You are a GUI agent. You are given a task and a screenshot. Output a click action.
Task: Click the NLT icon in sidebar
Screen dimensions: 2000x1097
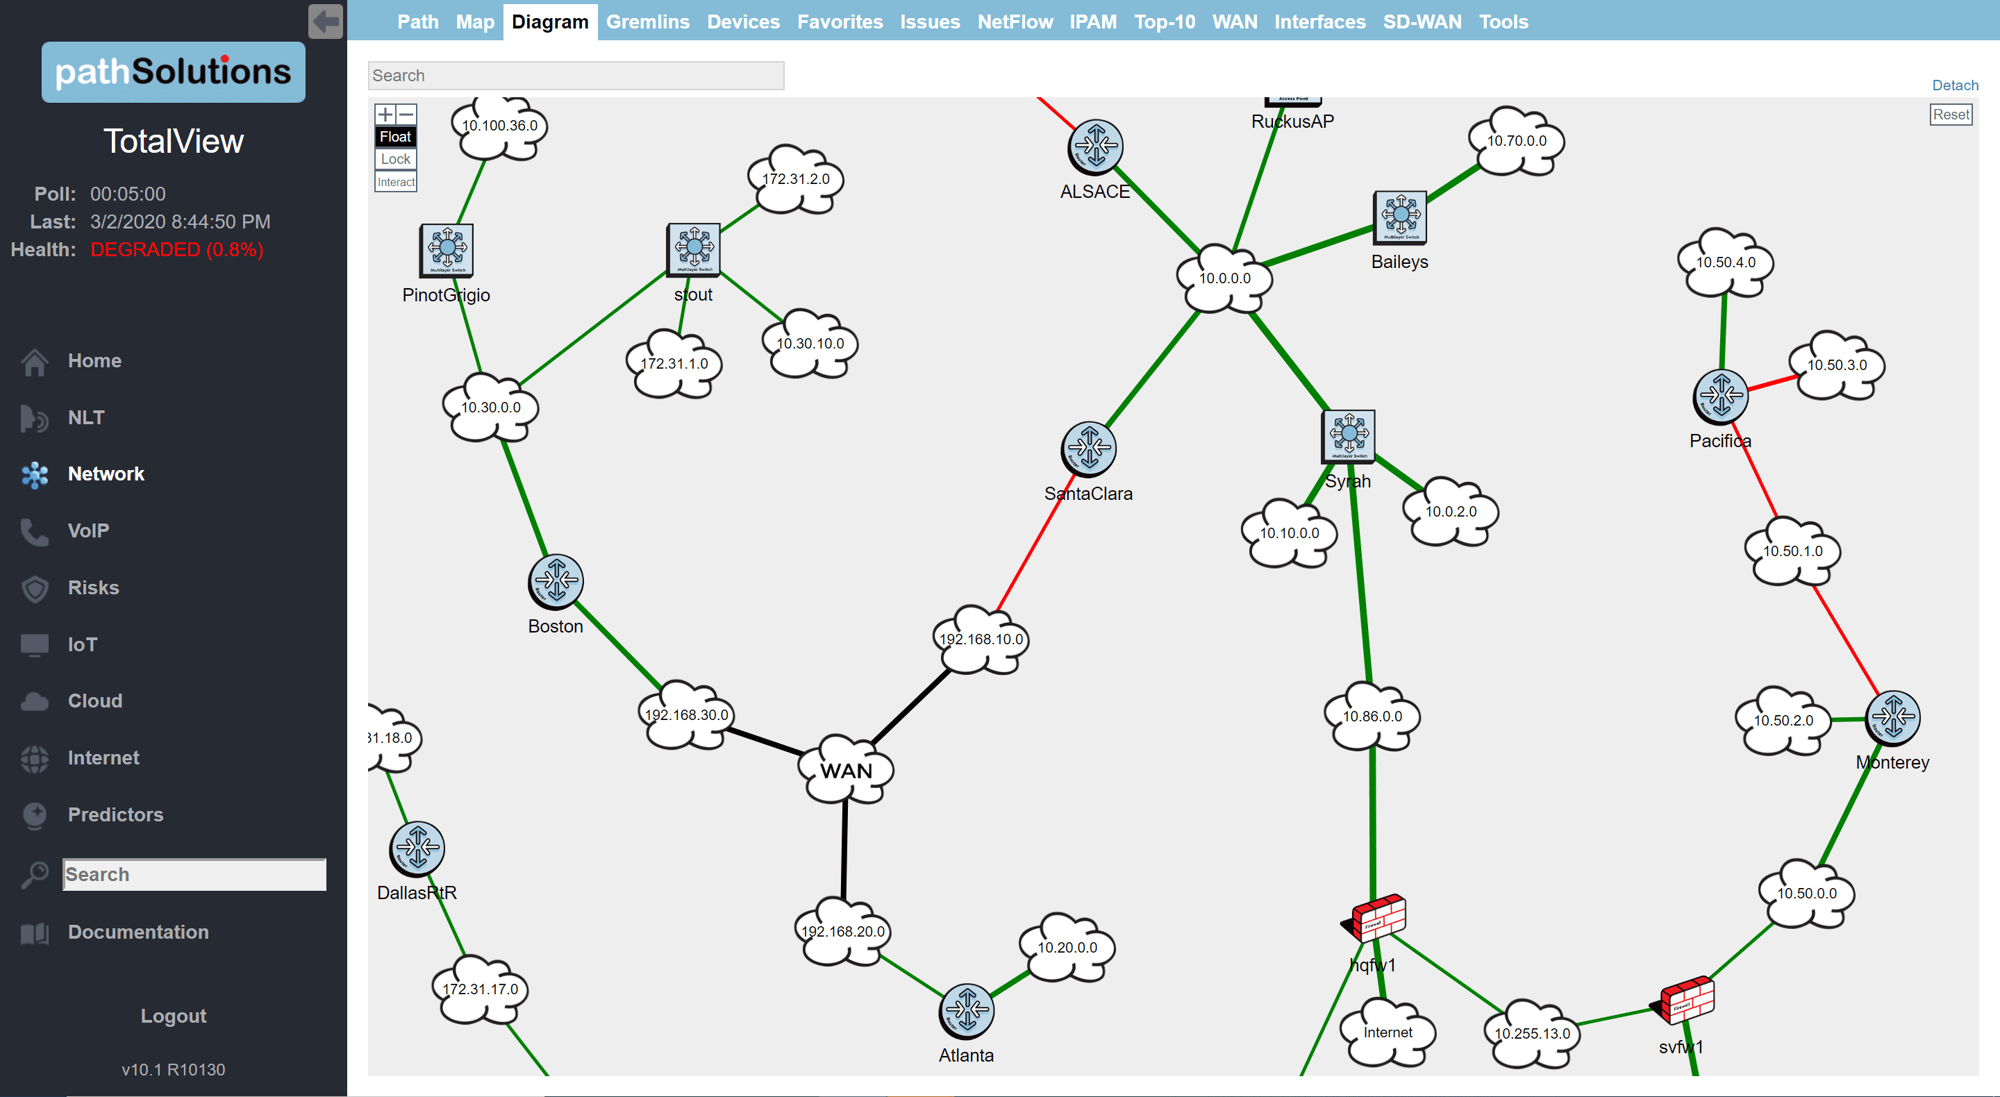coord(35,418)
